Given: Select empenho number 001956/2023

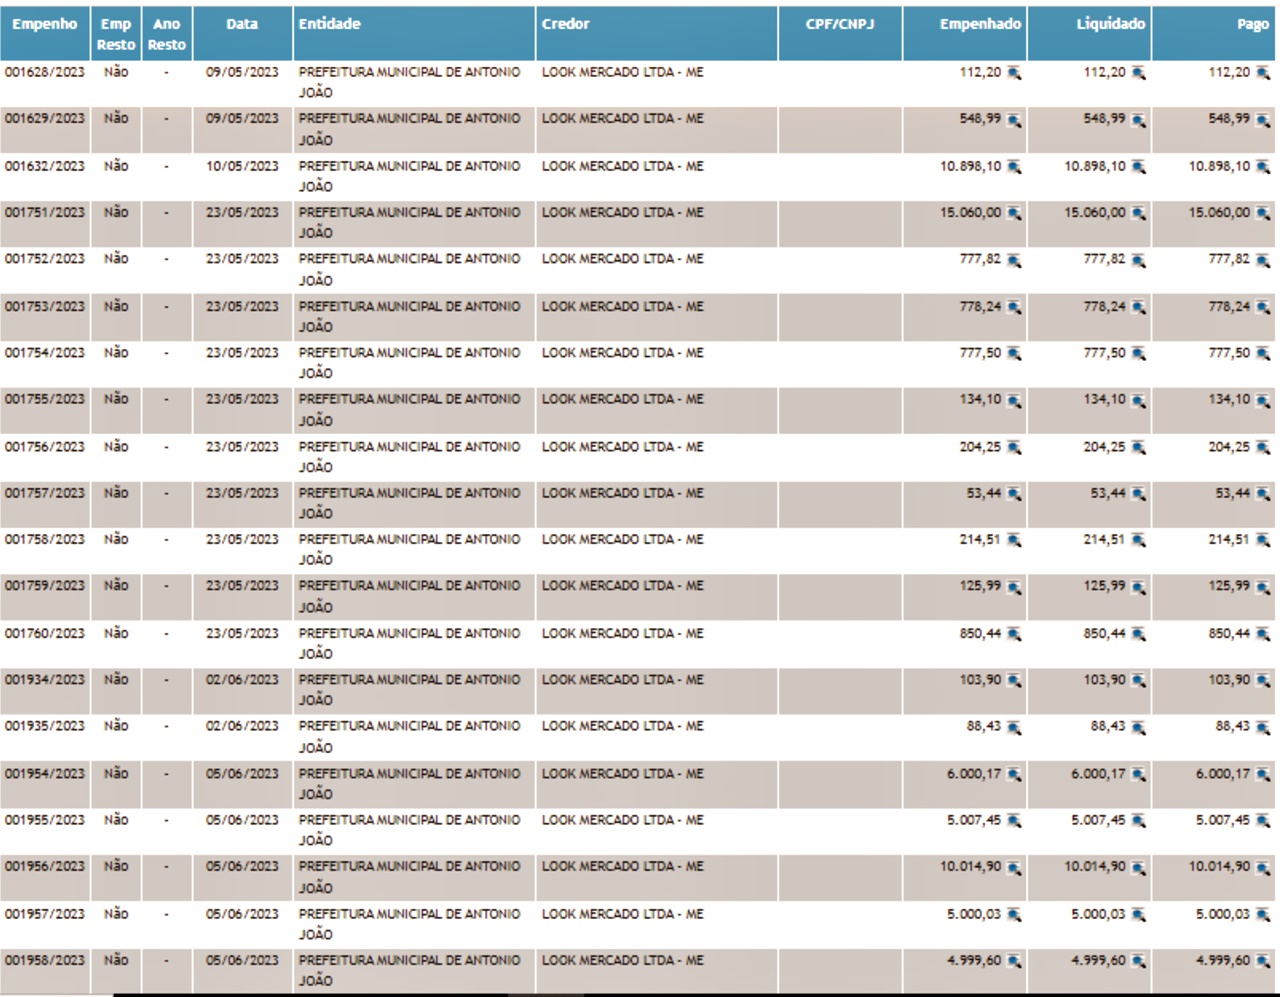Looking at the screenshot, I should tap(45, 866).
